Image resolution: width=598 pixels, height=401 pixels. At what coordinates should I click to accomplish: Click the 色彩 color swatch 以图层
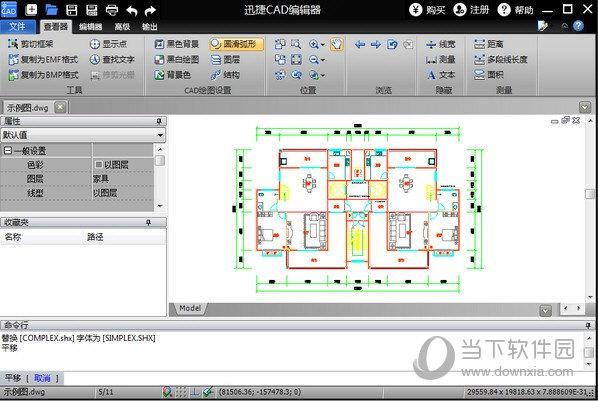tap(111, 165)
